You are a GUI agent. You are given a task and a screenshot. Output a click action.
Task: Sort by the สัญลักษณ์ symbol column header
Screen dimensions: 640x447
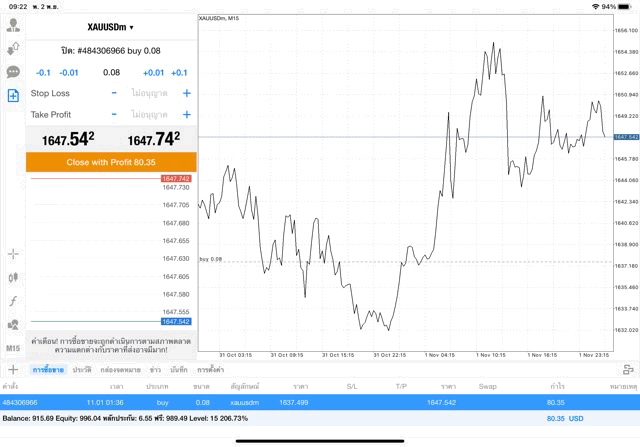(x=245, y=386)
